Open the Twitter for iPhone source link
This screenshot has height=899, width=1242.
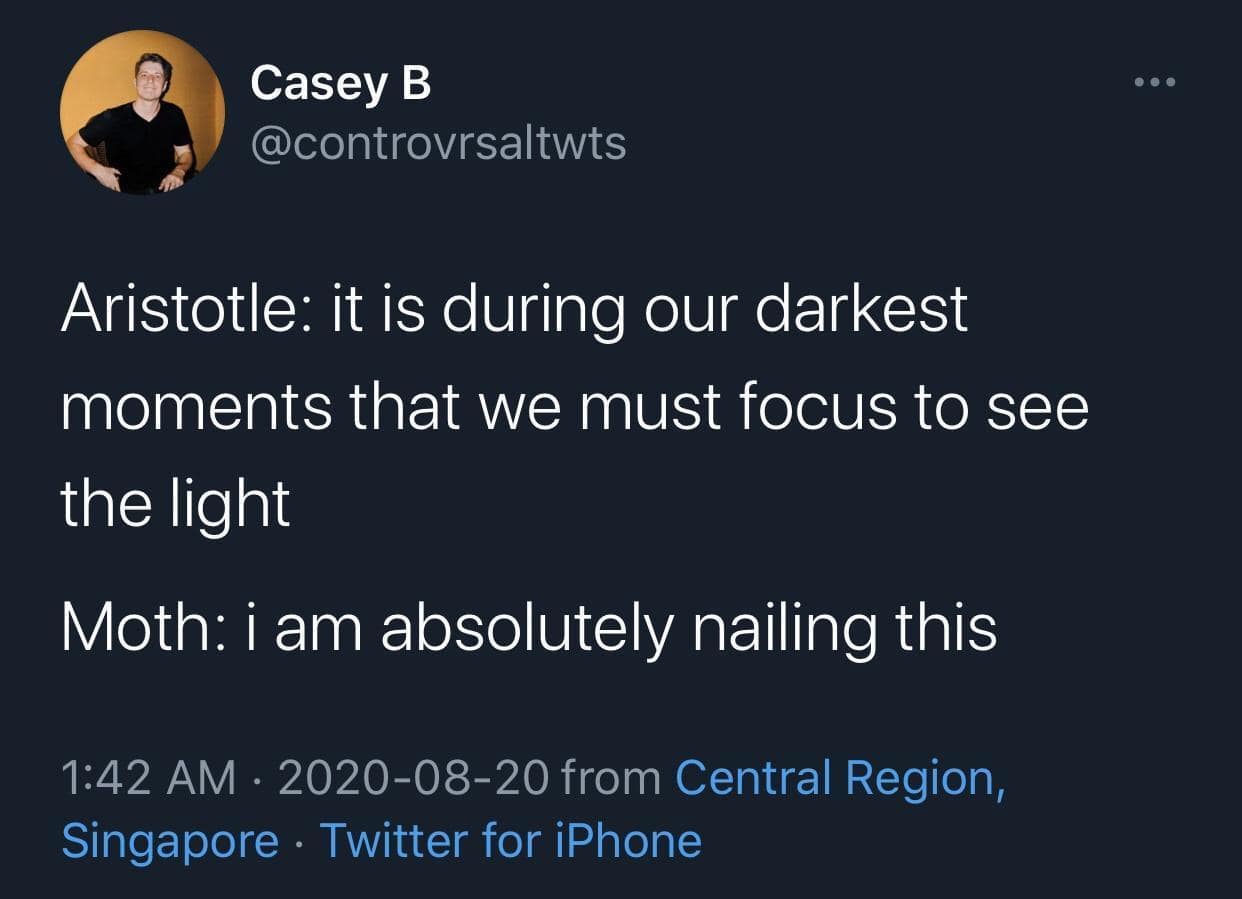coord(510,840)
